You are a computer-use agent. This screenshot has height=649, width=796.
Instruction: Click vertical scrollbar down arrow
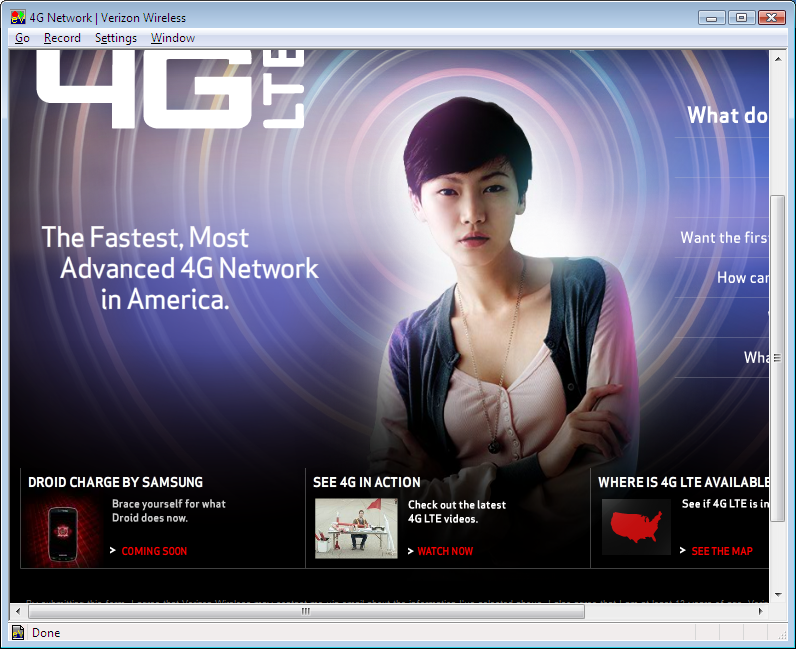[x=778, y=595]
